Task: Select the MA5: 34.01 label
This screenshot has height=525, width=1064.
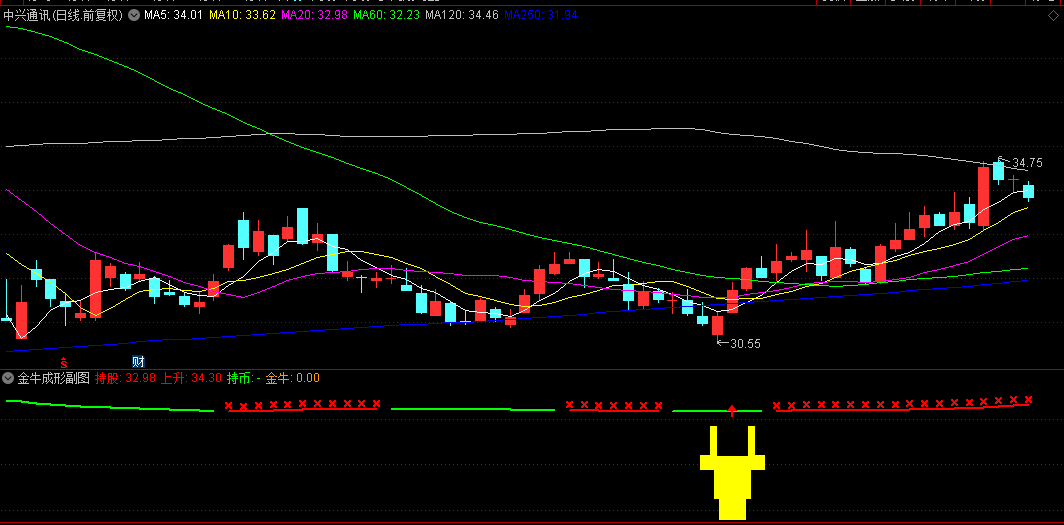Action: click(173, 14)
